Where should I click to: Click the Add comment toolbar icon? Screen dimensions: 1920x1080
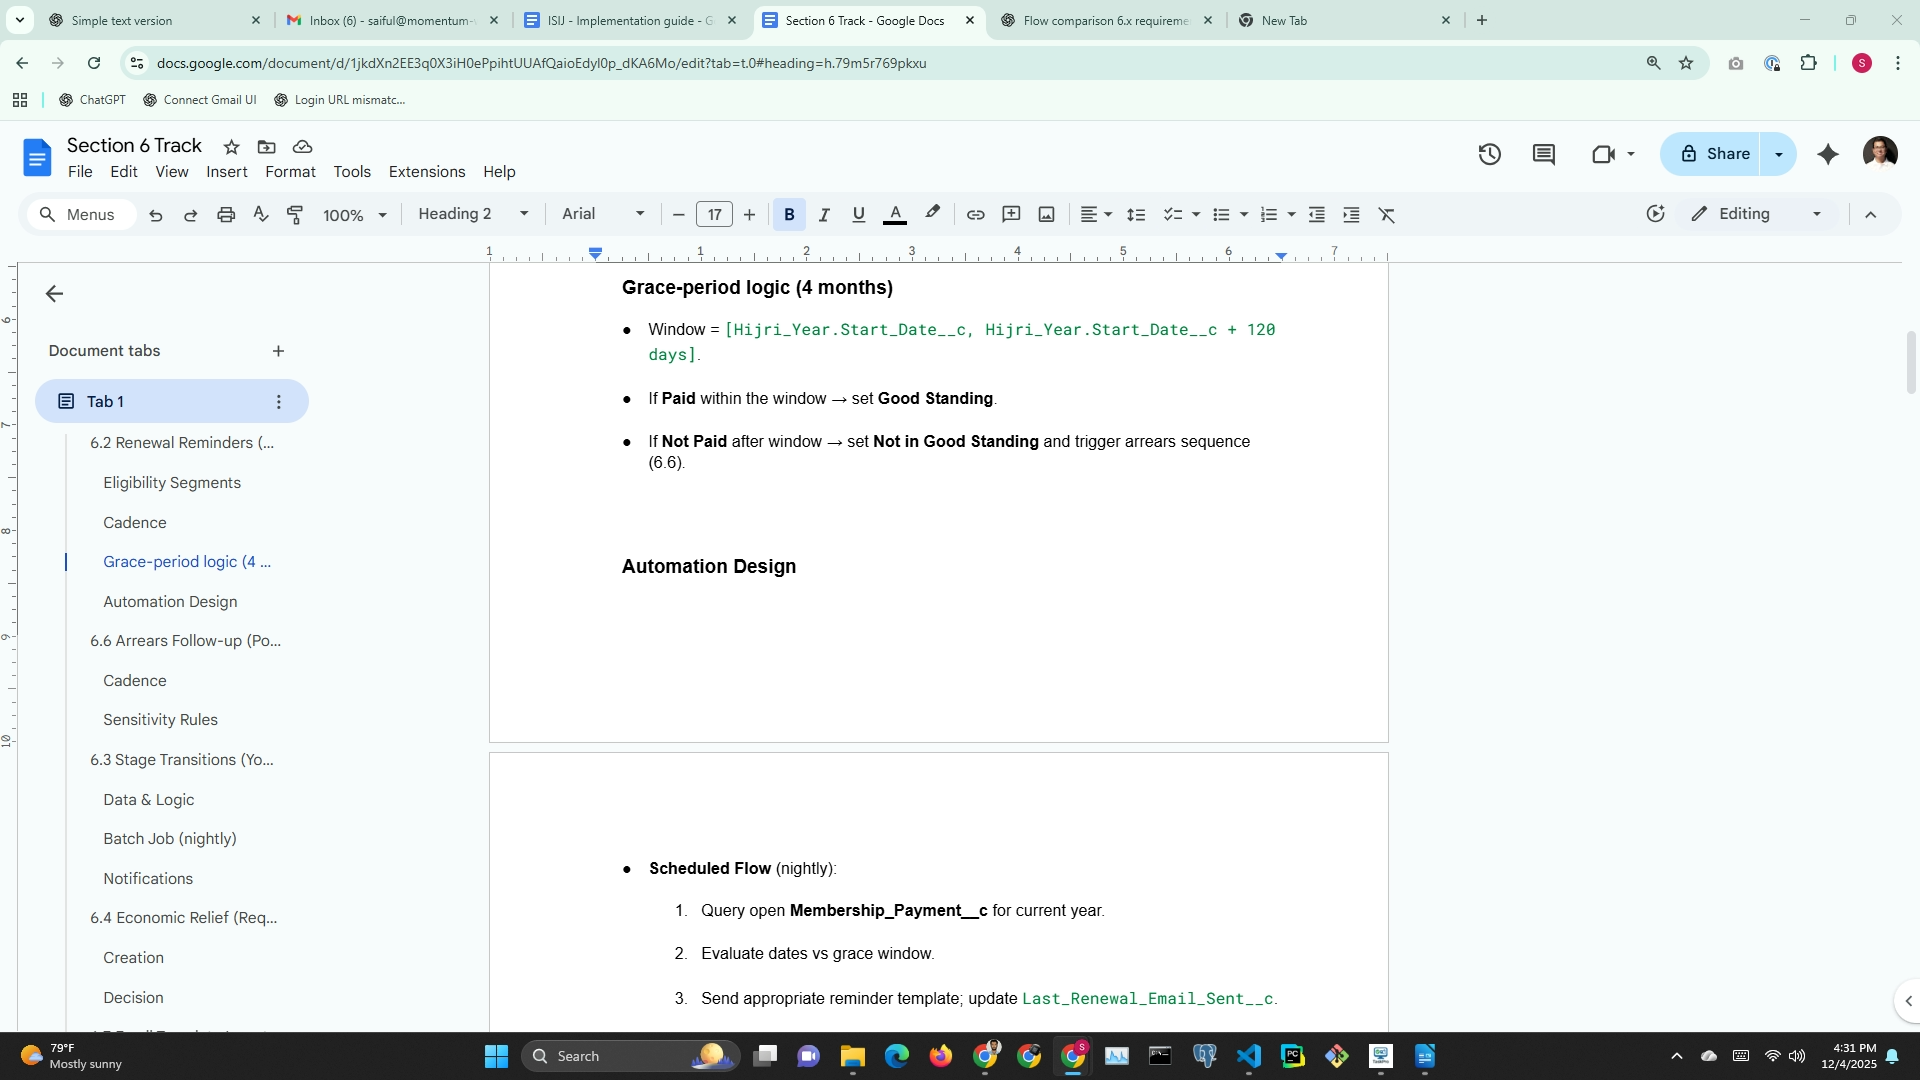click(x=1011, y=215)
